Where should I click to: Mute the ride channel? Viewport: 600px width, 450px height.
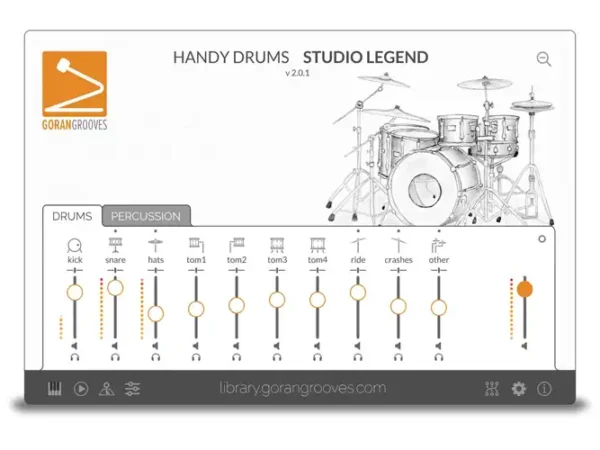[x=358, y=346]
